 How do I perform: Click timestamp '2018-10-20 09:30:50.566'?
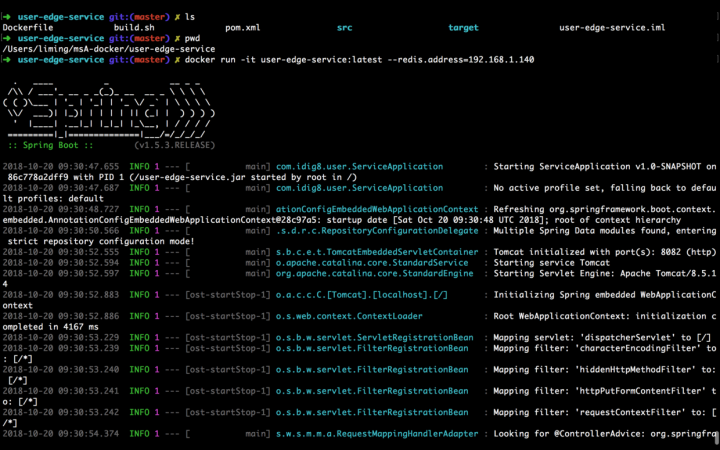click(61, 231)
